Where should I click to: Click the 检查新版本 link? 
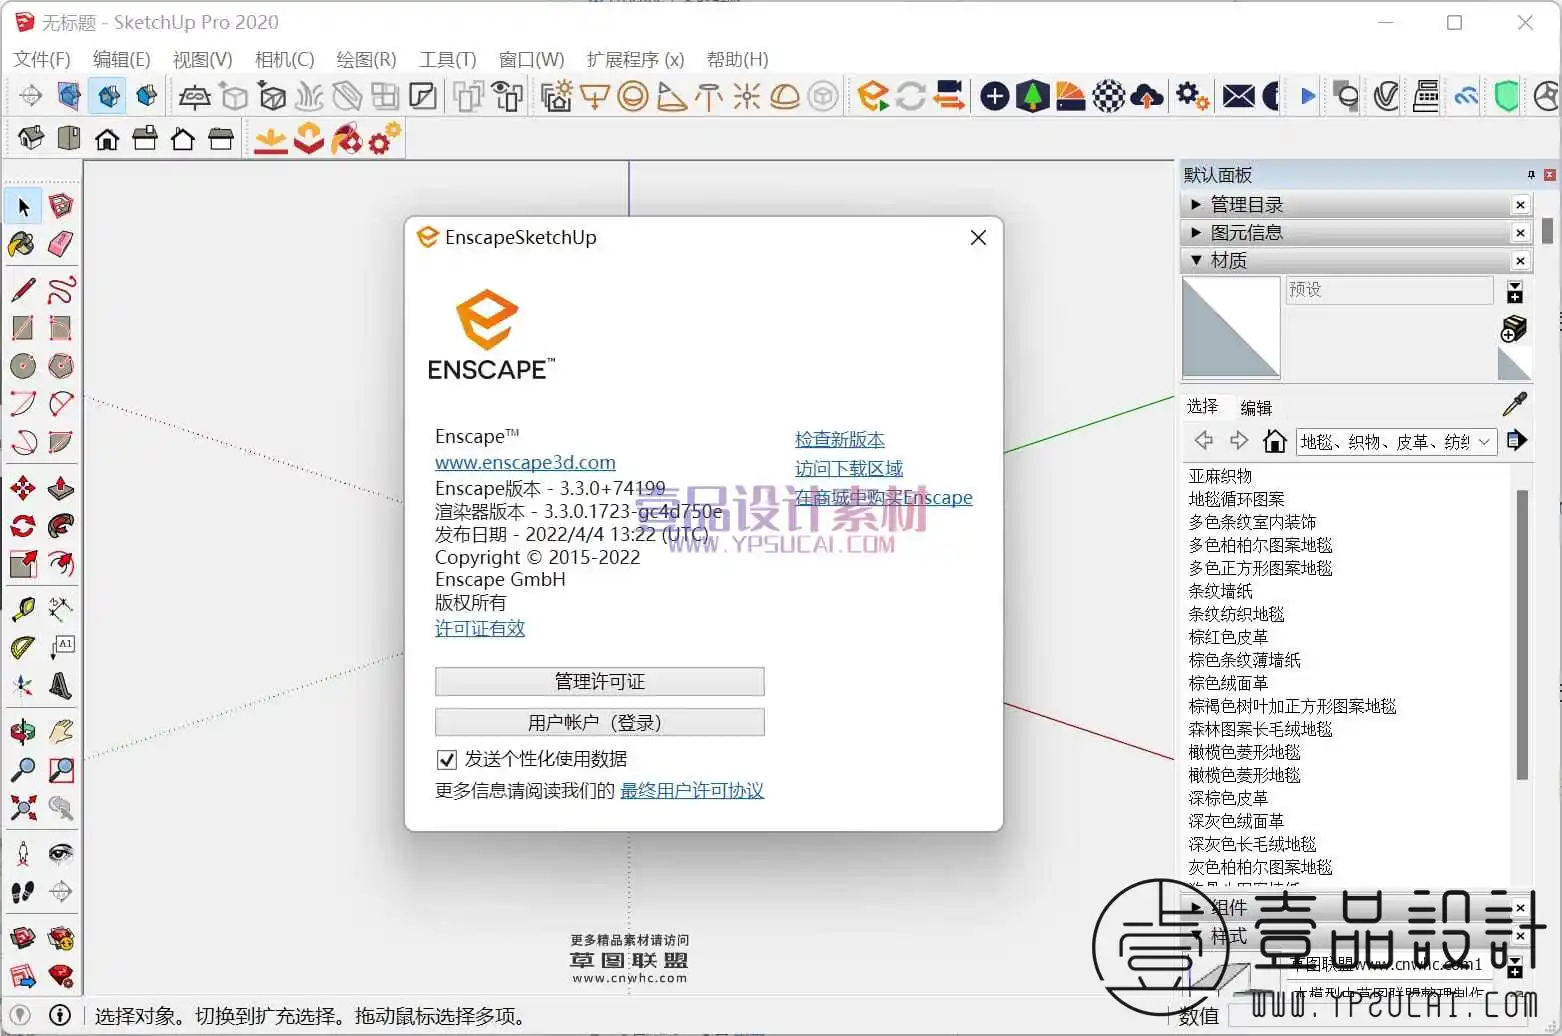[840, 439]
